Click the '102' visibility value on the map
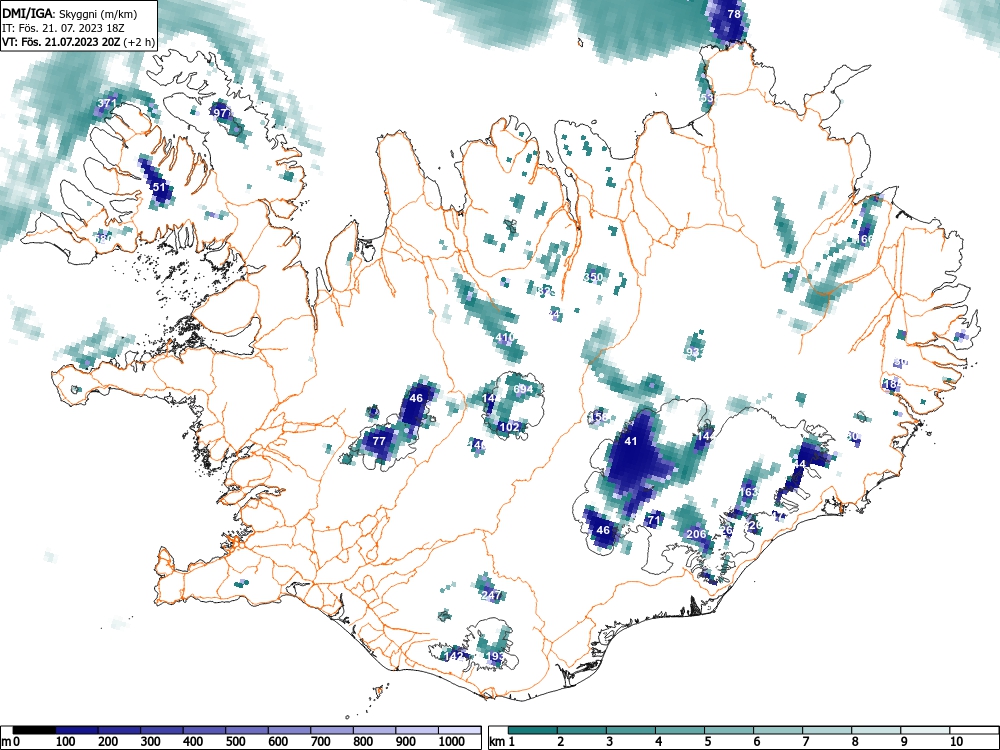Image resolution: width=1000 pixels, height=750 pixels. [510, 427]
